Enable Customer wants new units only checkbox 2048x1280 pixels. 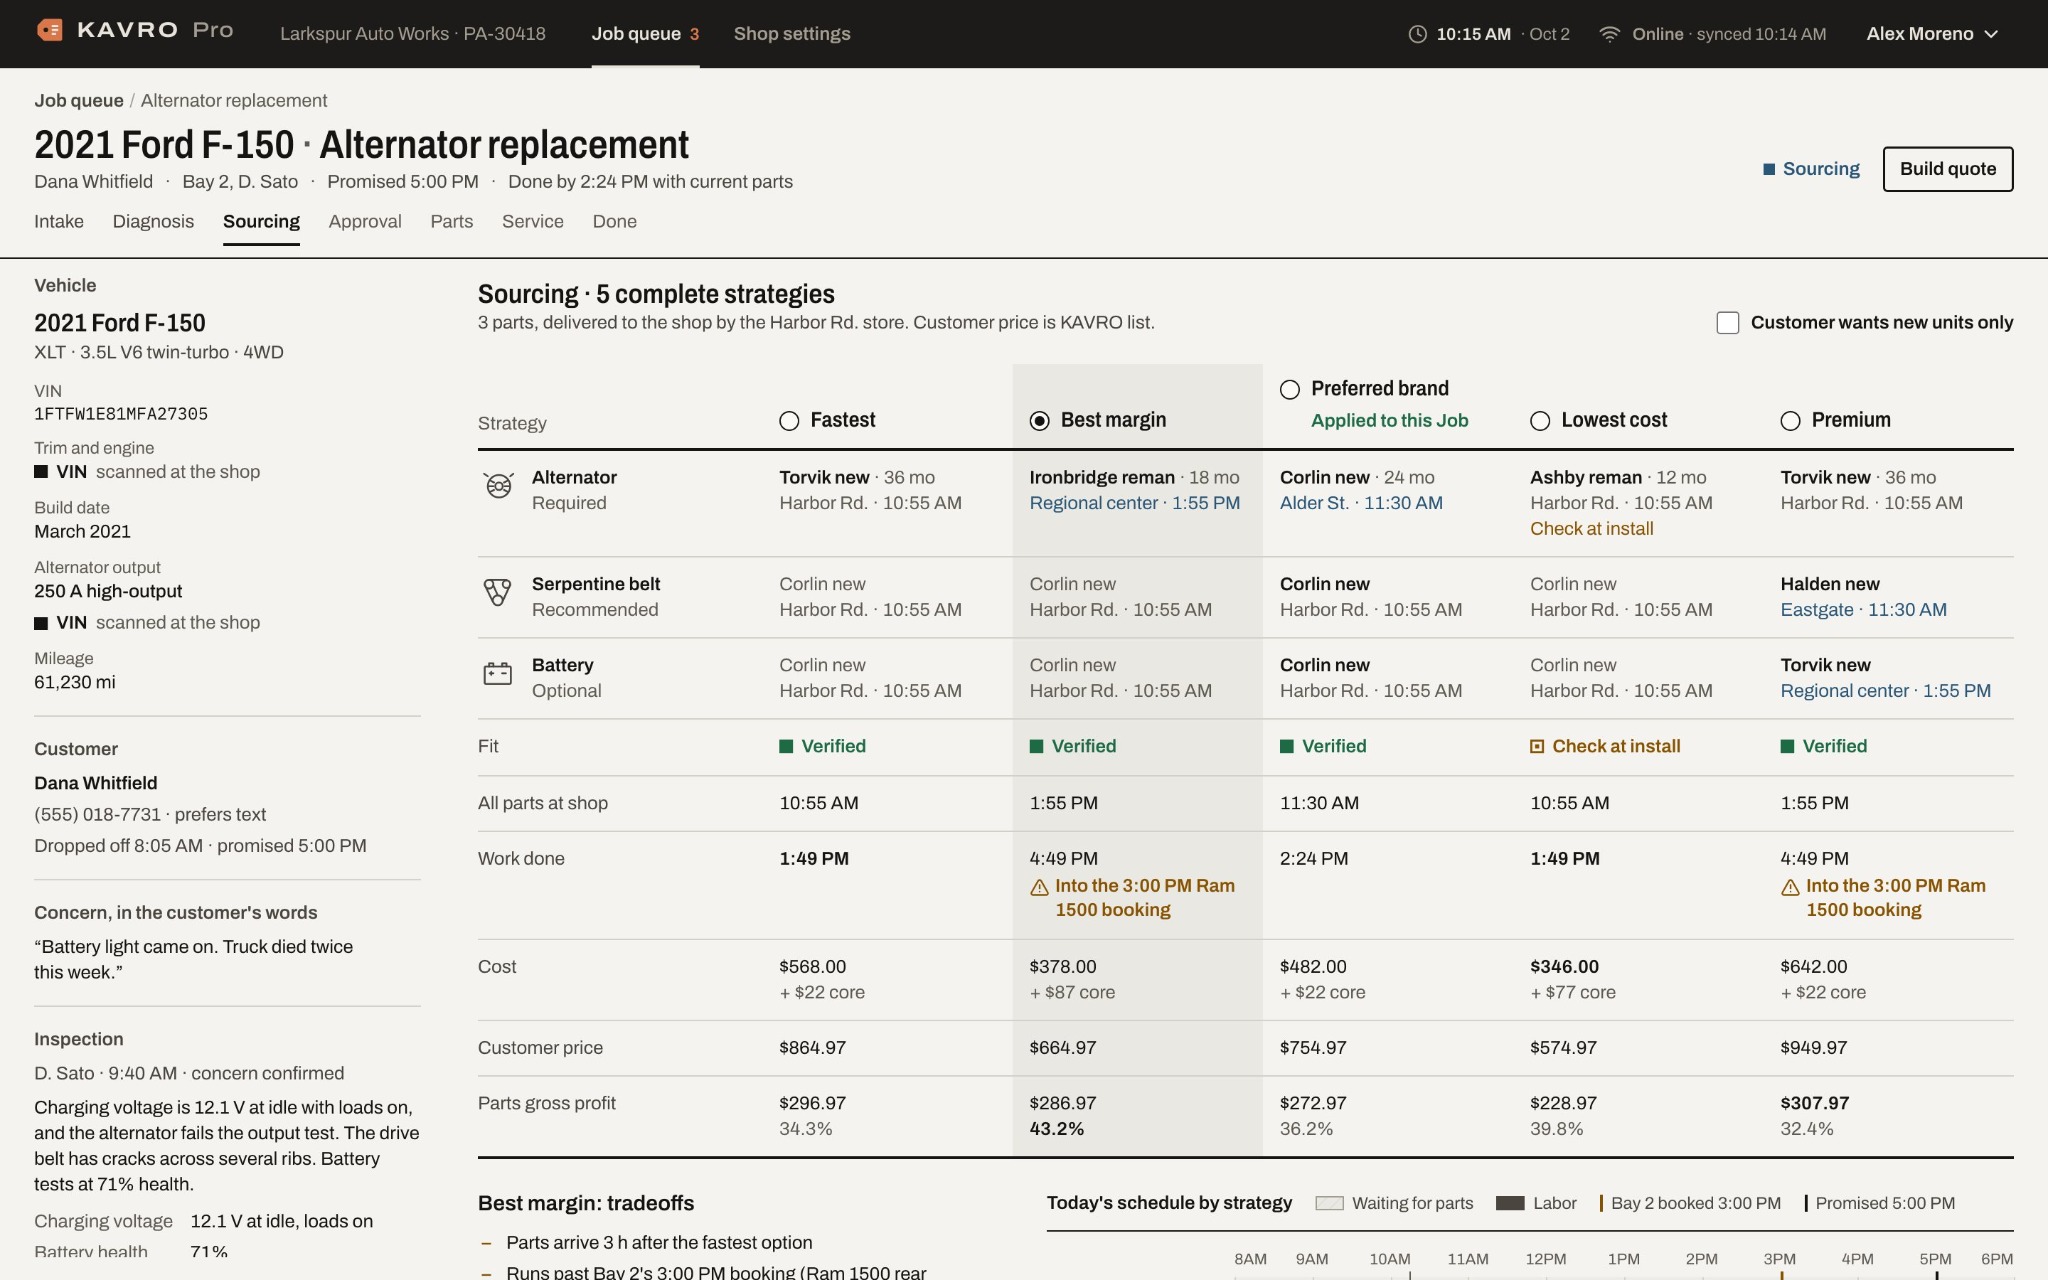tap(1728, 323)
